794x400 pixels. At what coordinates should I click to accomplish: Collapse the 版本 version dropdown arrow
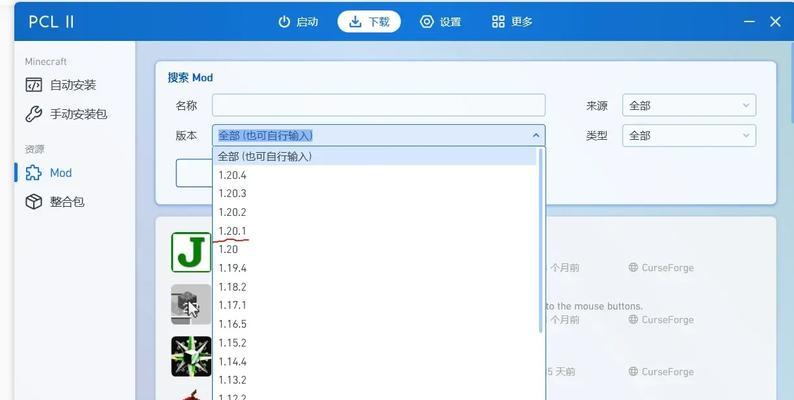tap(536, 135)
